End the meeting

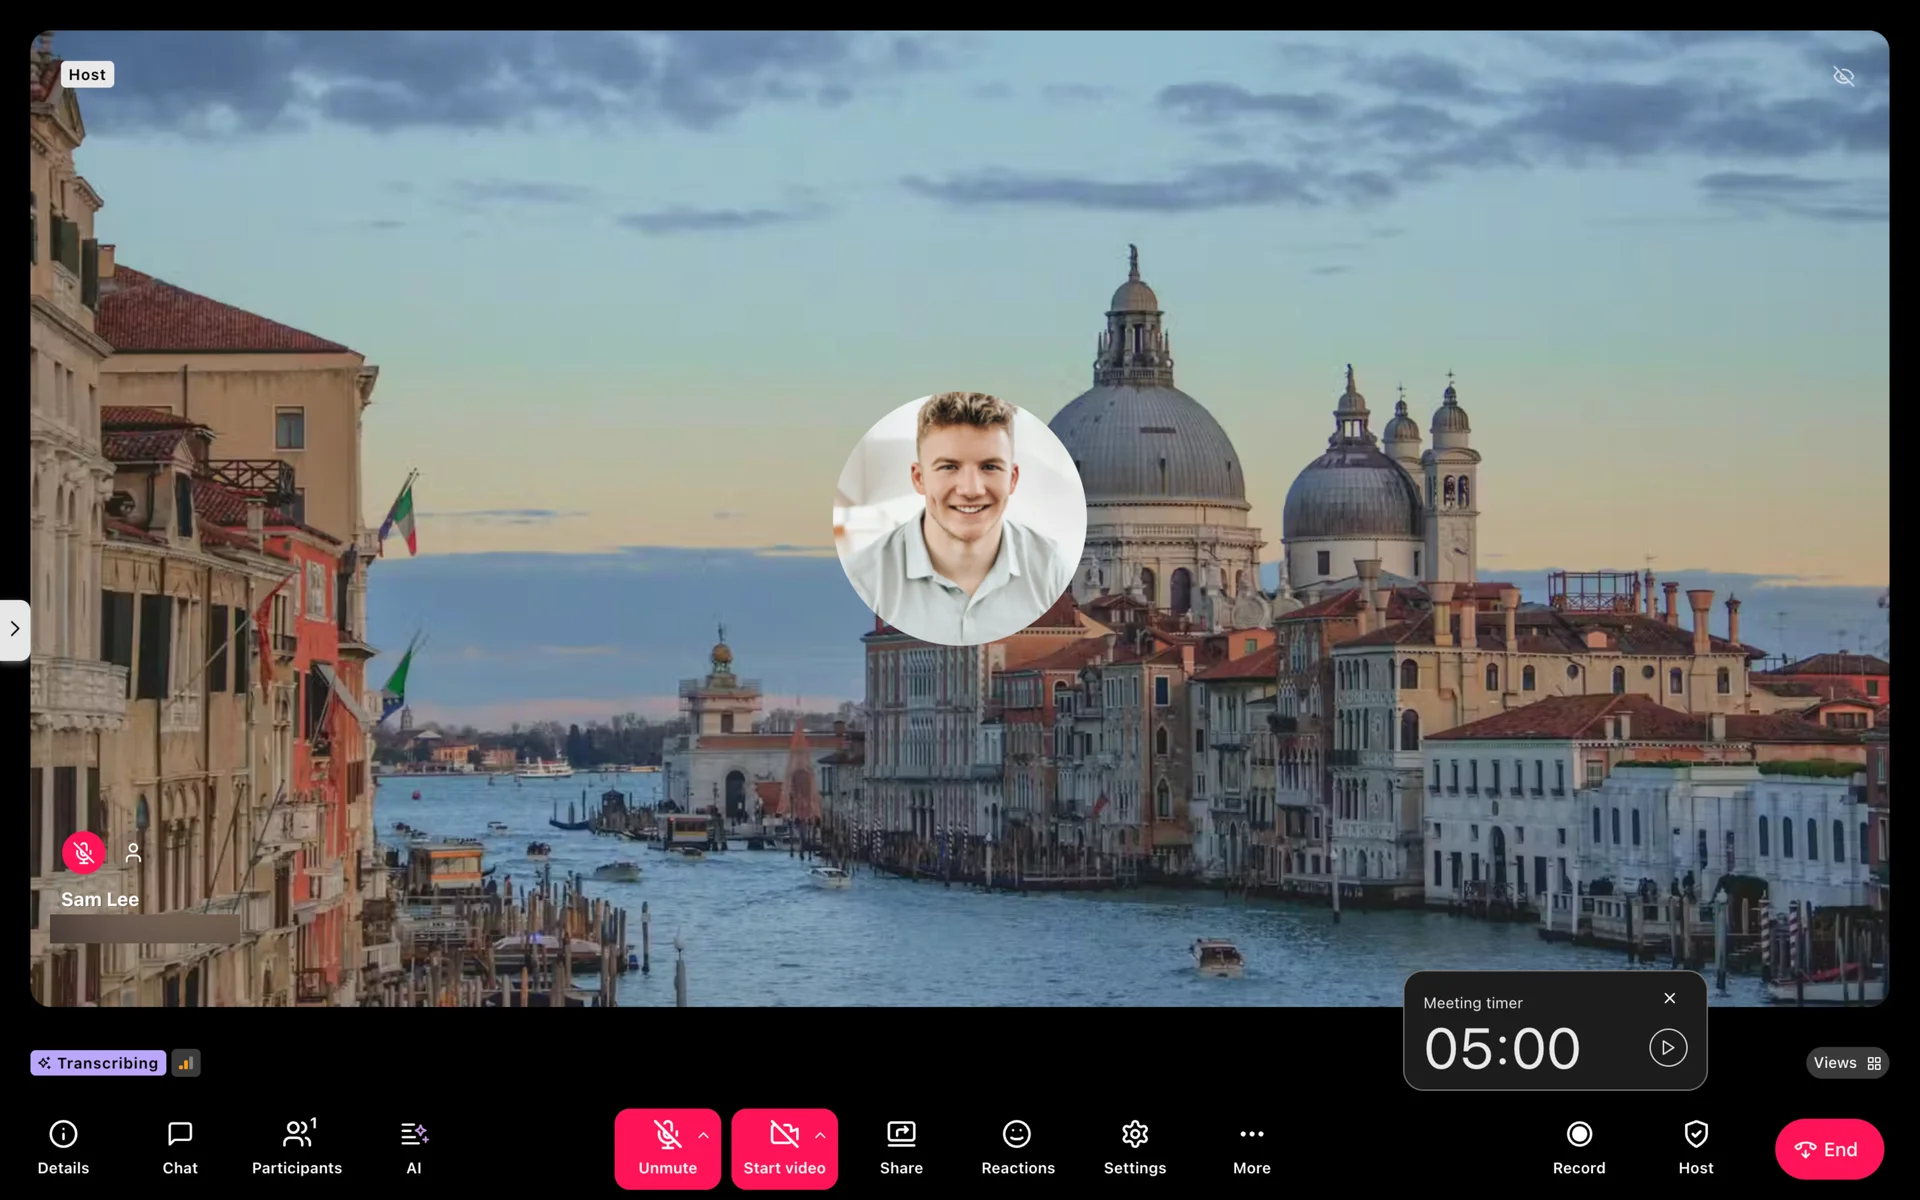pyautogui.click(x=1828, y=1149)
